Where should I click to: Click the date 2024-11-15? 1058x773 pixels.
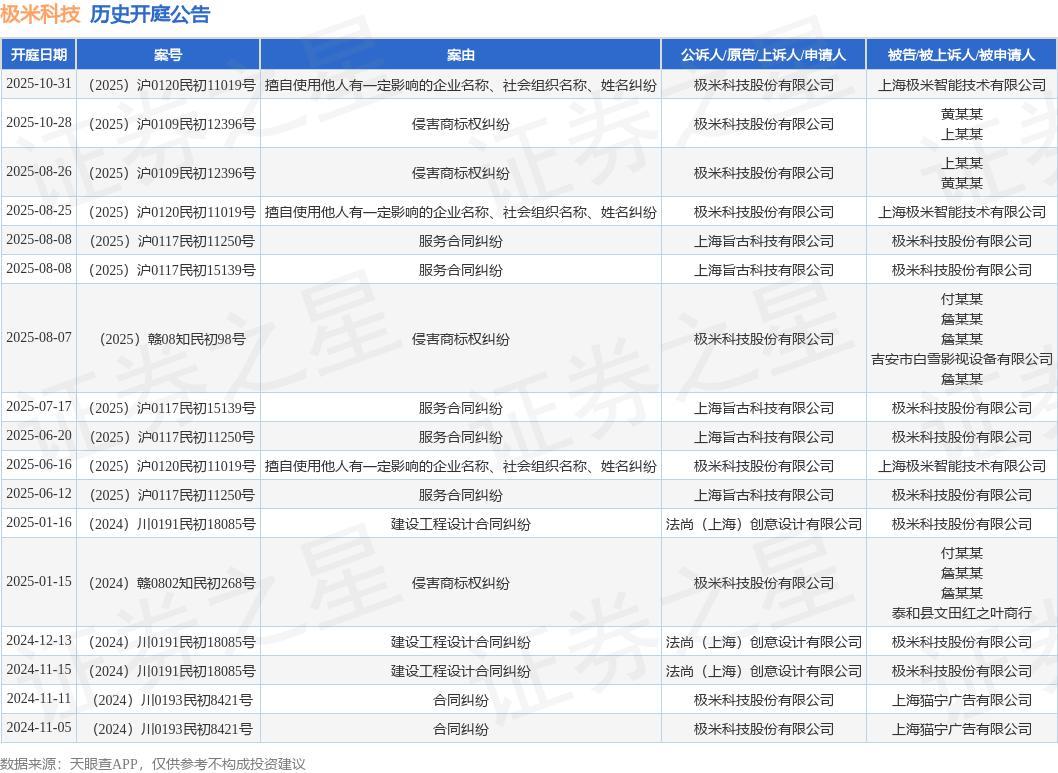pyautogui.click(x=38, y=670)
